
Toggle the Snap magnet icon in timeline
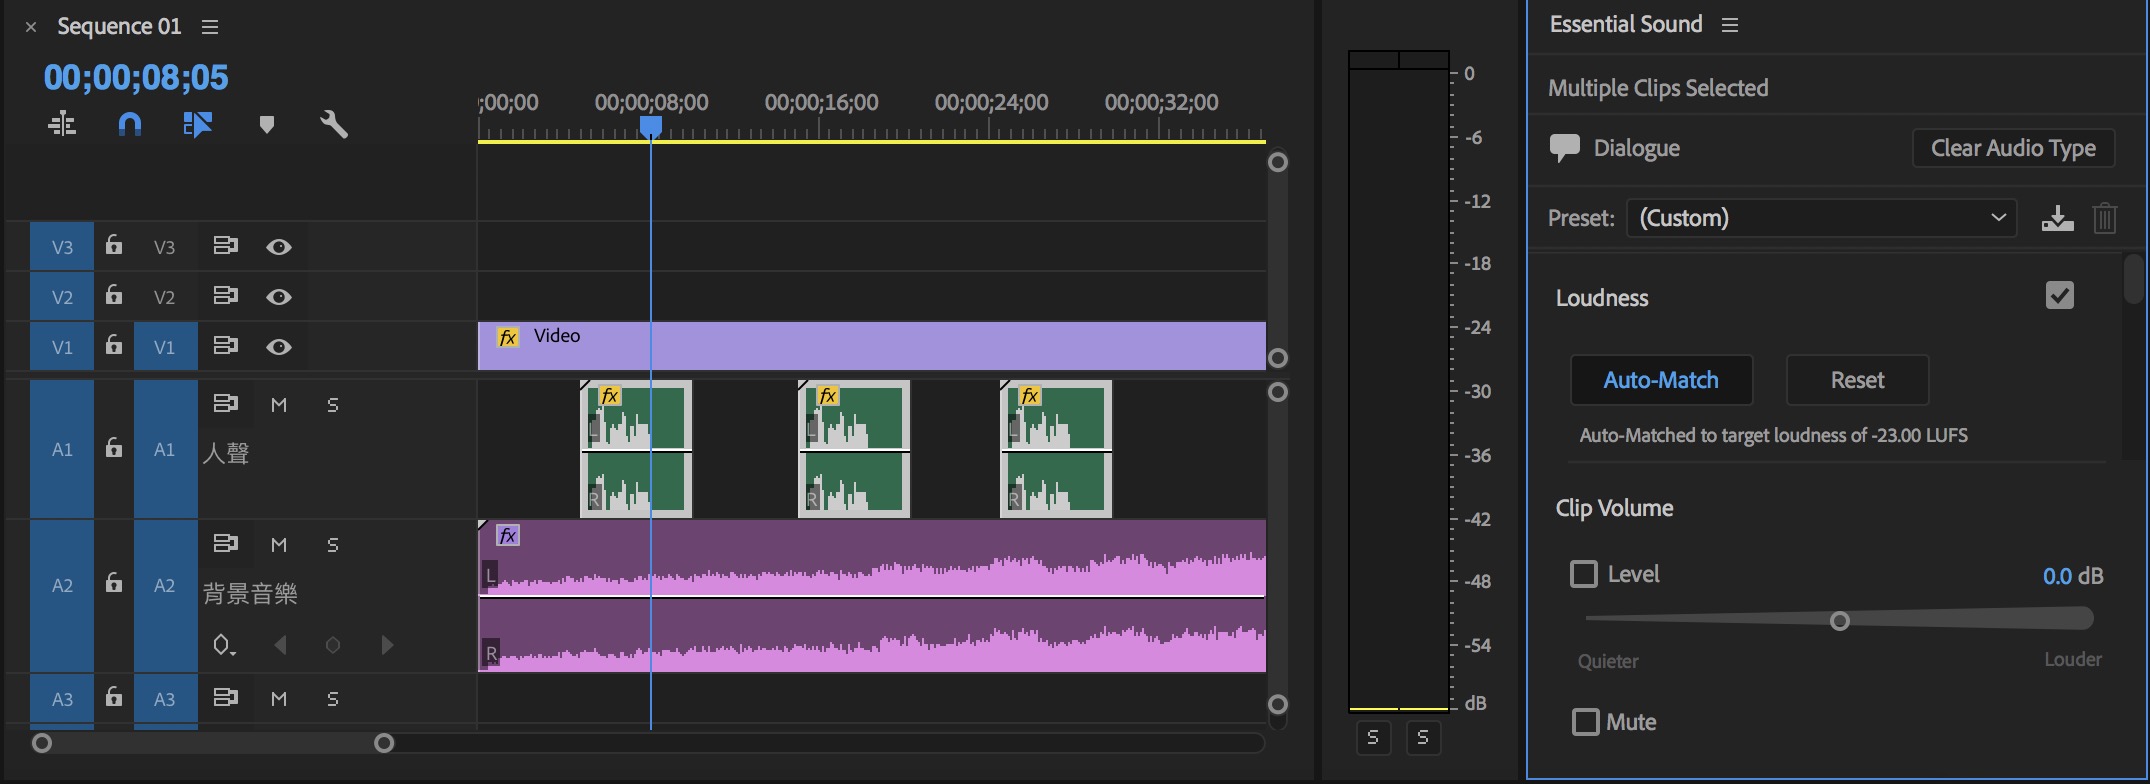pos(130,124)
